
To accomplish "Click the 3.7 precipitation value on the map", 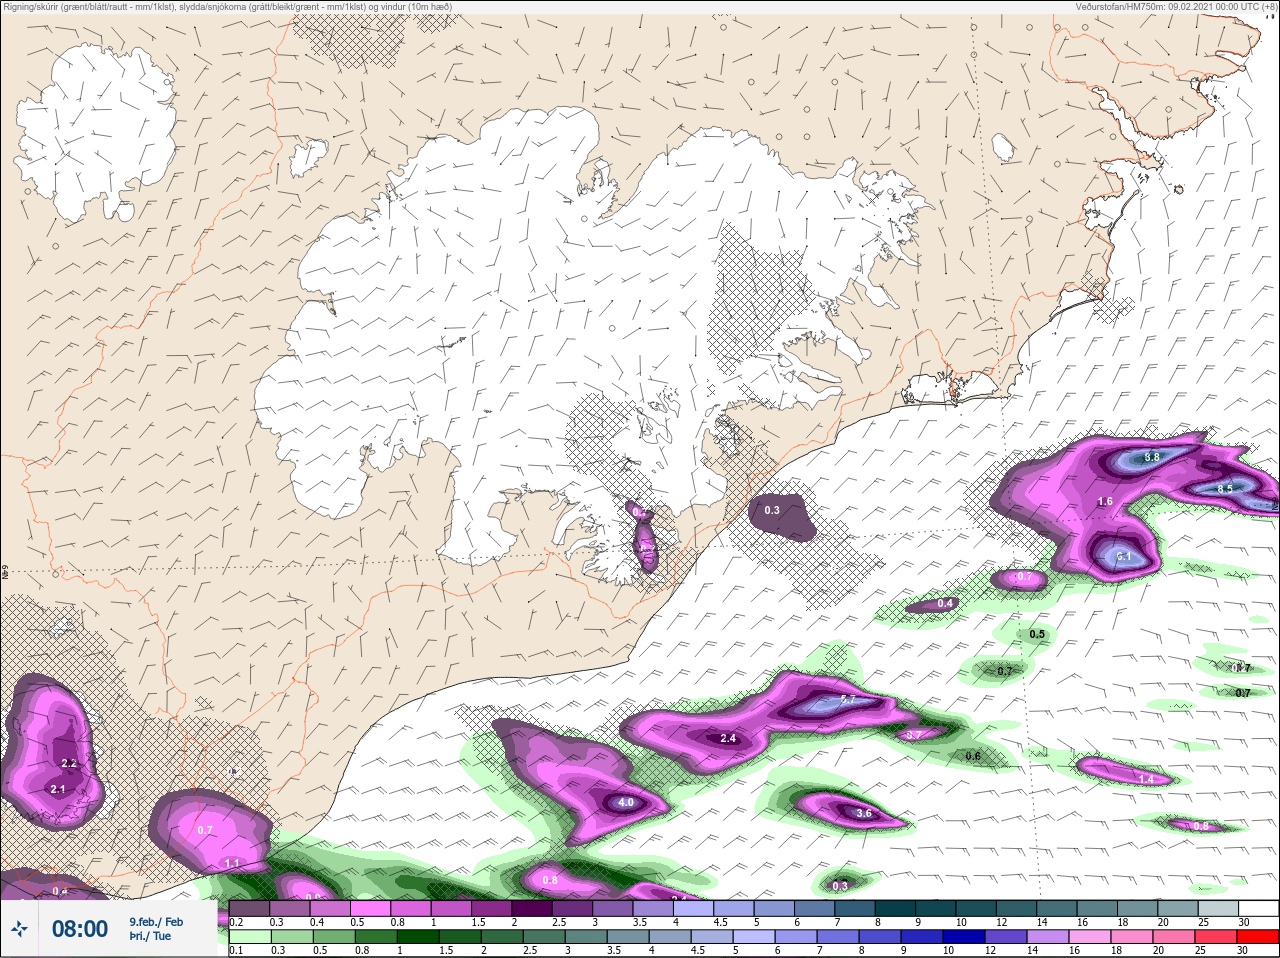I will [x=913, y=735].
